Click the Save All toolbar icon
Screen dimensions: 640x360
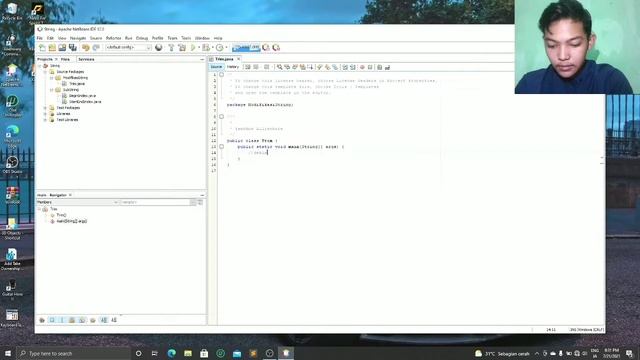coord(73,48)
